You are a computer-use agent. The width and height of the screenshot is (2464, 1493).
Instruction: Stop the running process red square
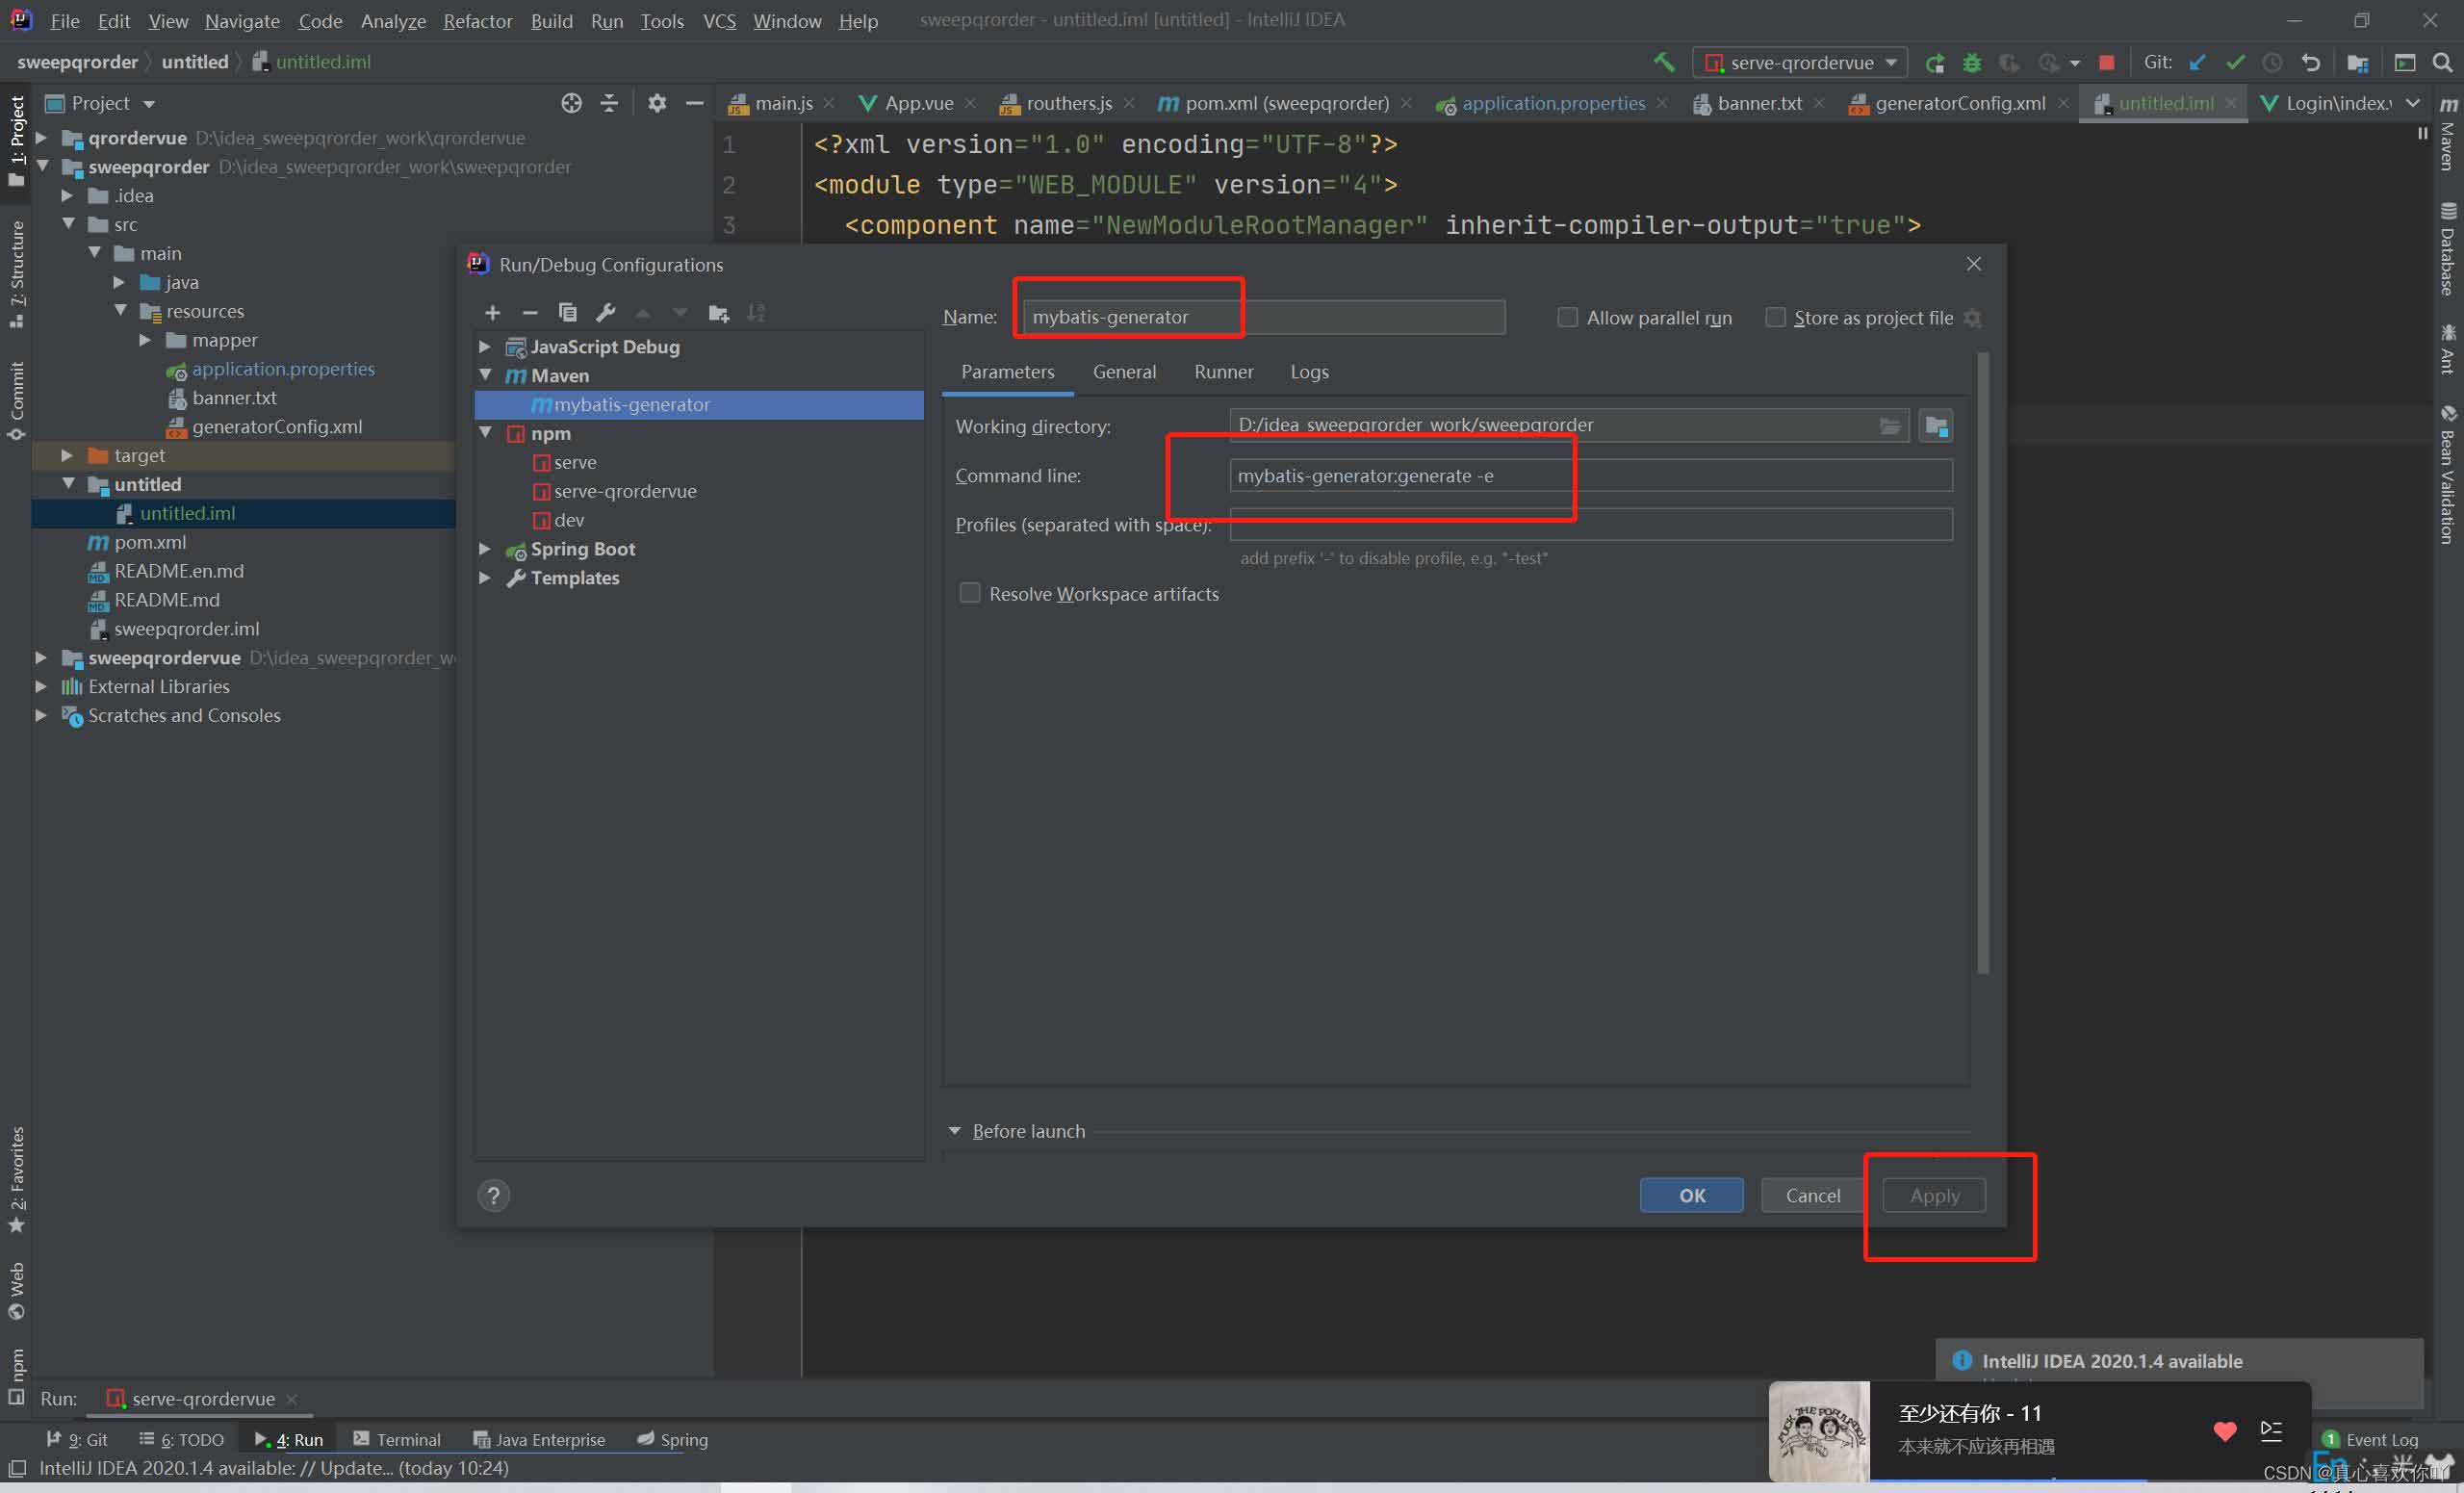pos(2106,62)
